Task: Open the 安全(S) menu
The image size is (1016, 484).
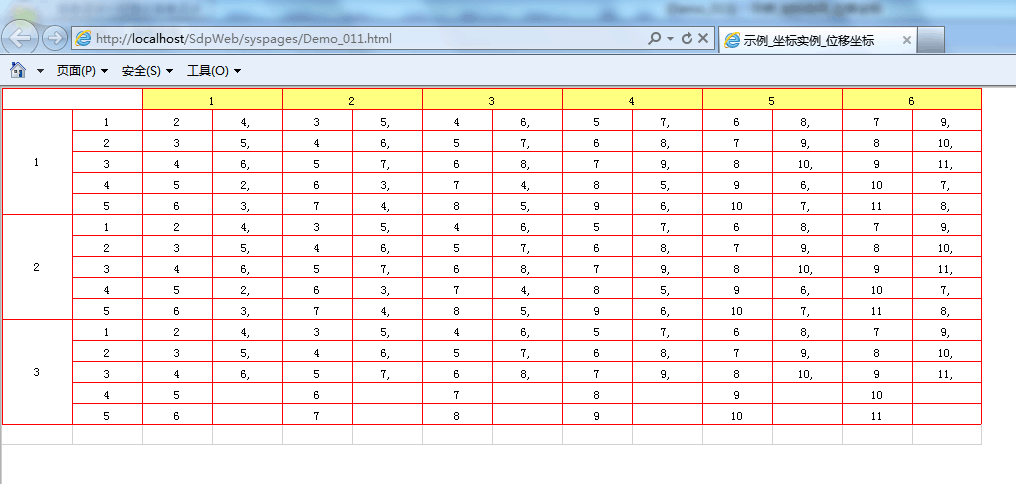Action: click(147, 71)
